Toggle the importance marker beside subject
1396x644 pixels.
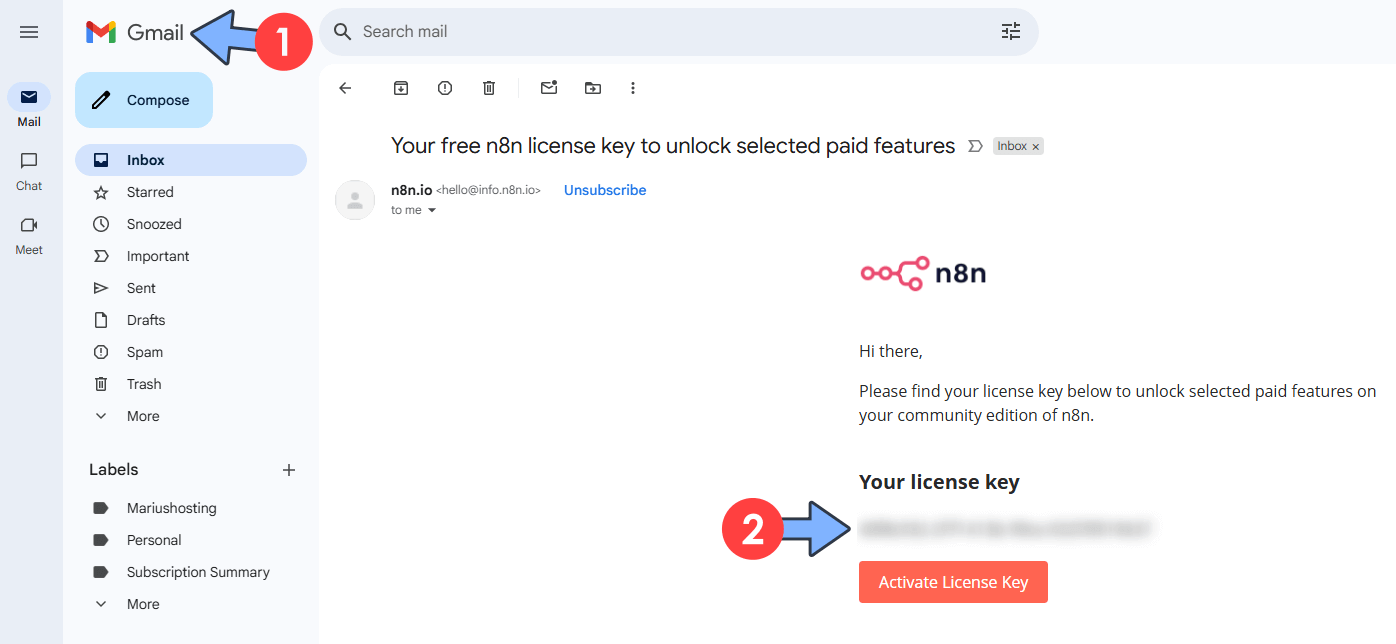(976, 146)
